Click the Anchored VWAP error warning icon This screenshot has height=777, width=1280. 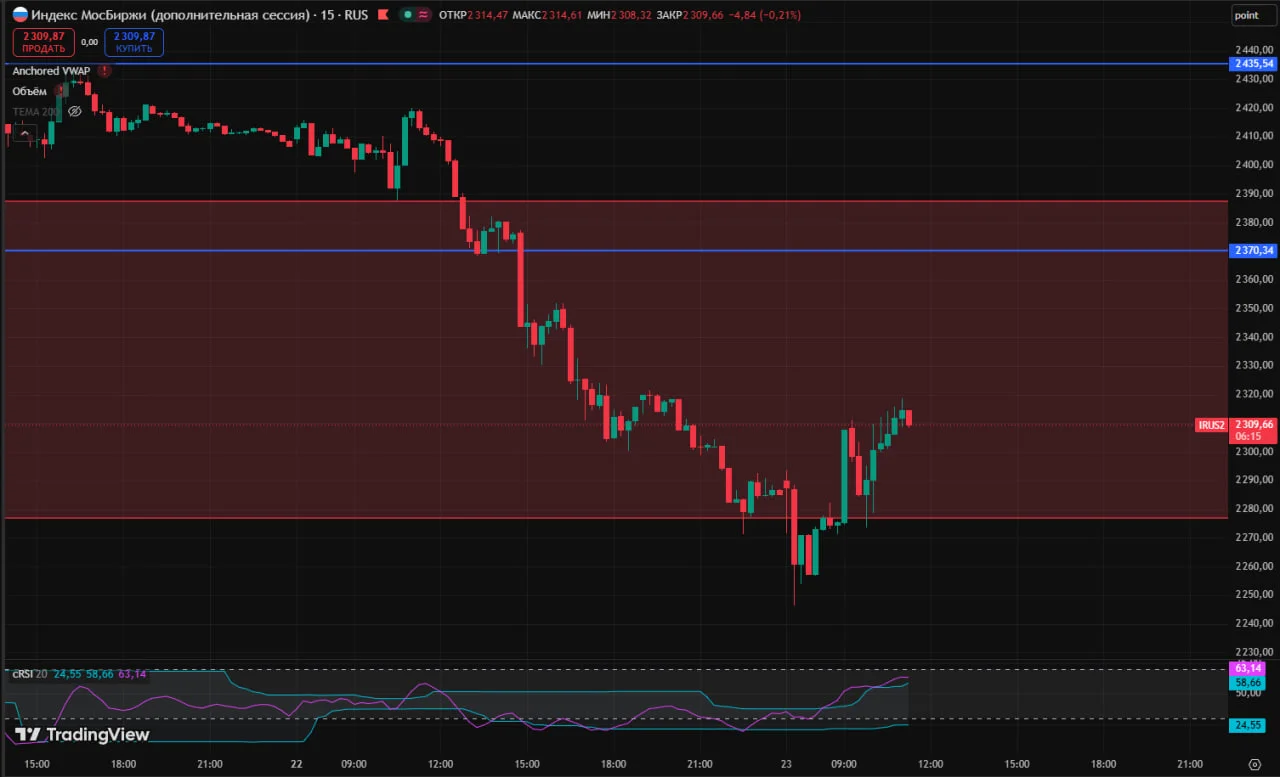[x=105, y=71]
